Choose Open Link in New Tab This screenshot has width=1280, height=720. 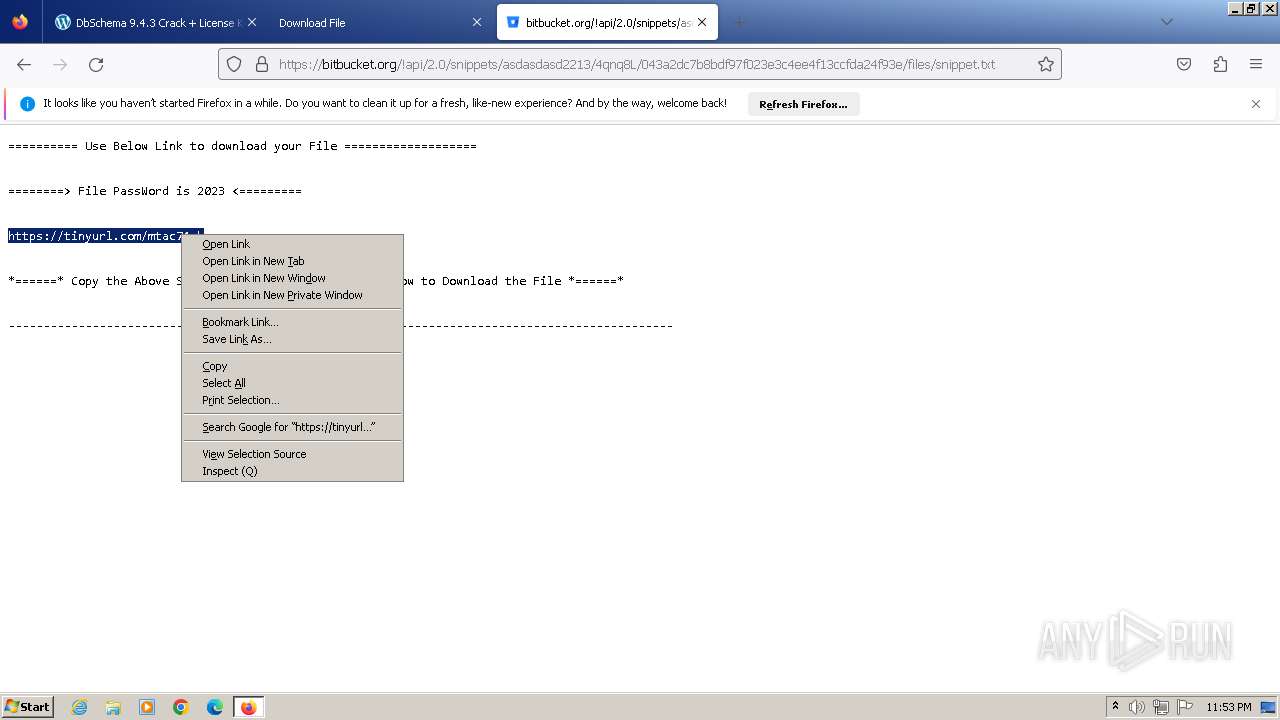tap(292, 261)
